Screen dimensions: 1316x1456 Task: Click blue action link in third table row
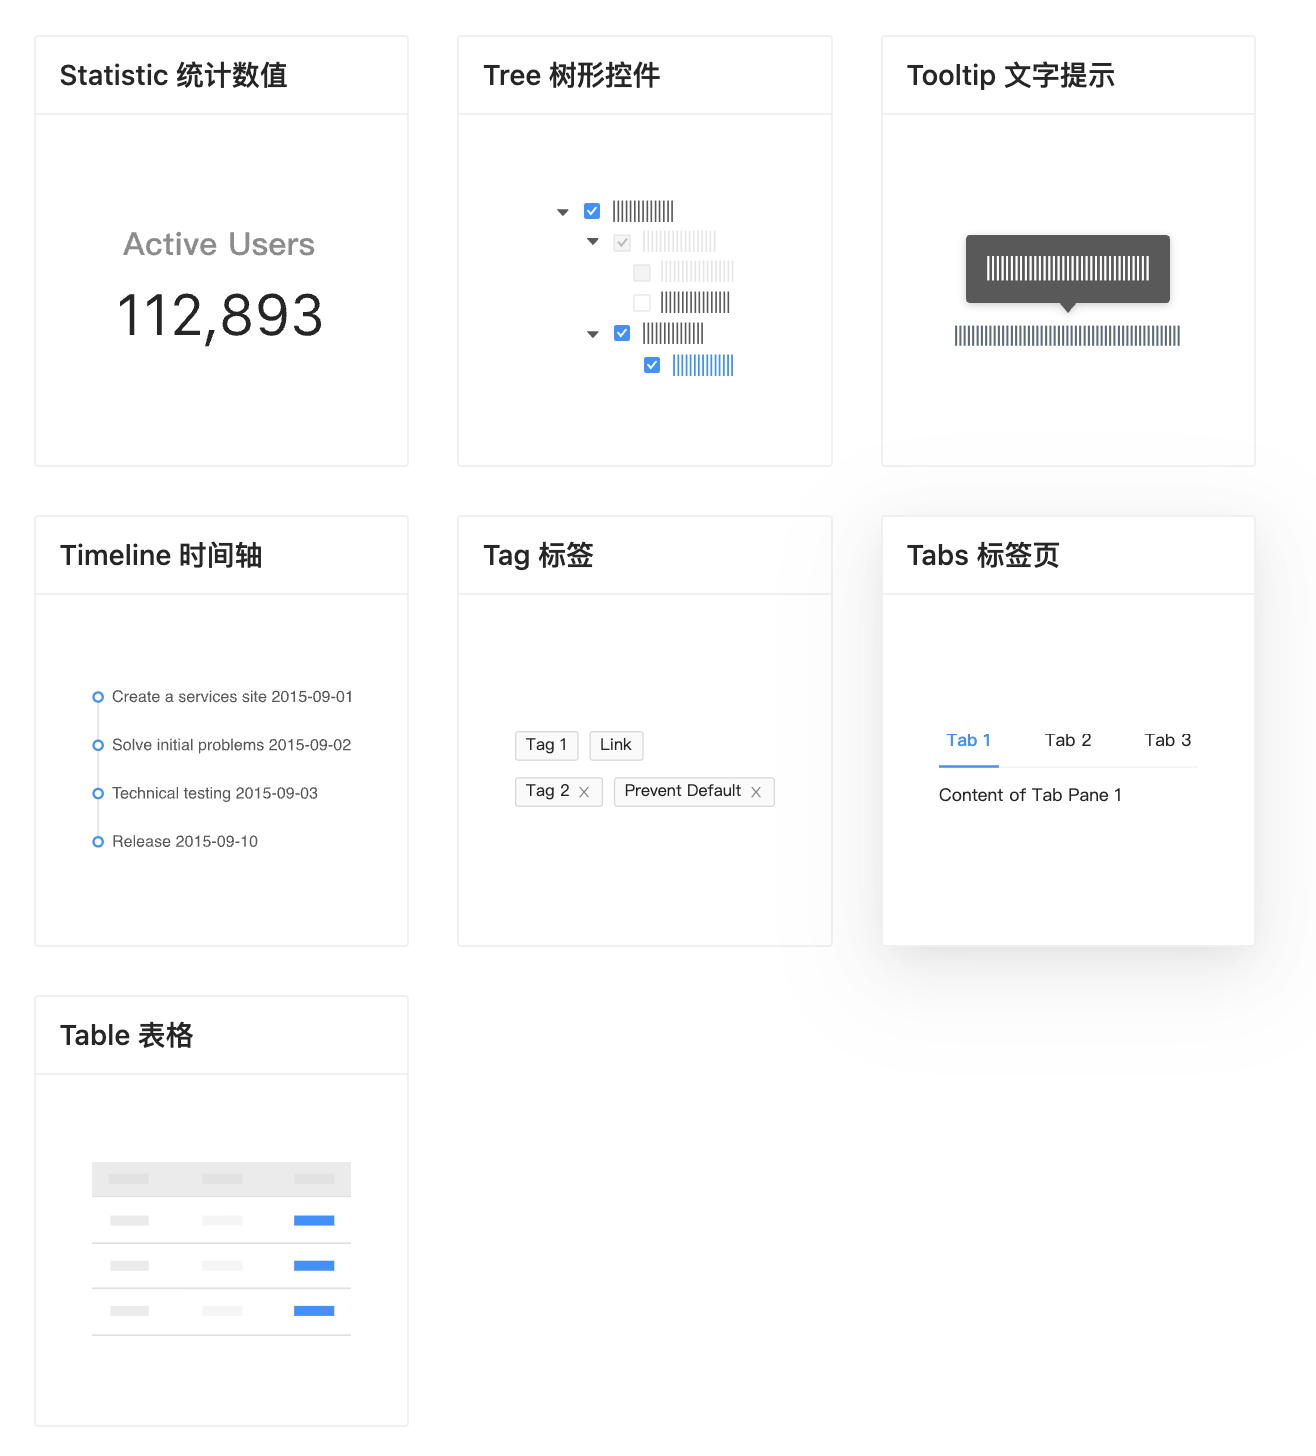click(x=314, y=1311)
